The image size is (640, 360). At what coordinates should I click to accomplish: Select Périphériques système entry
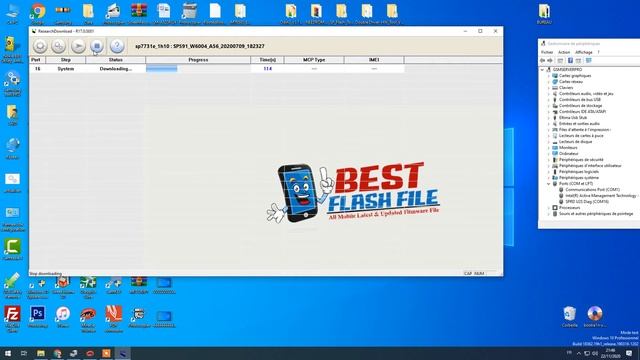pyautogui.click(x=579, y=178)
